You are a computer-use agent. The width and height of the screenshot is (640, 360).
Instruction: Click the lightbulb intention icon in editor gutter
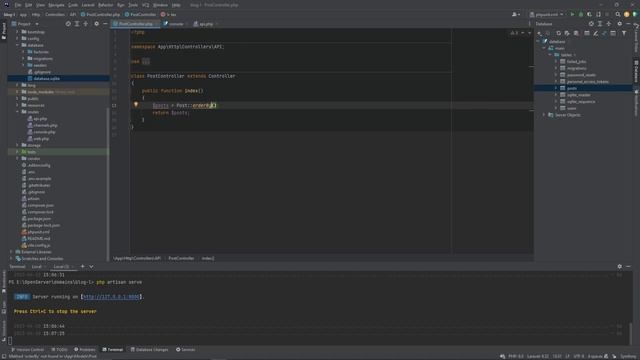(x=136, y=105)
